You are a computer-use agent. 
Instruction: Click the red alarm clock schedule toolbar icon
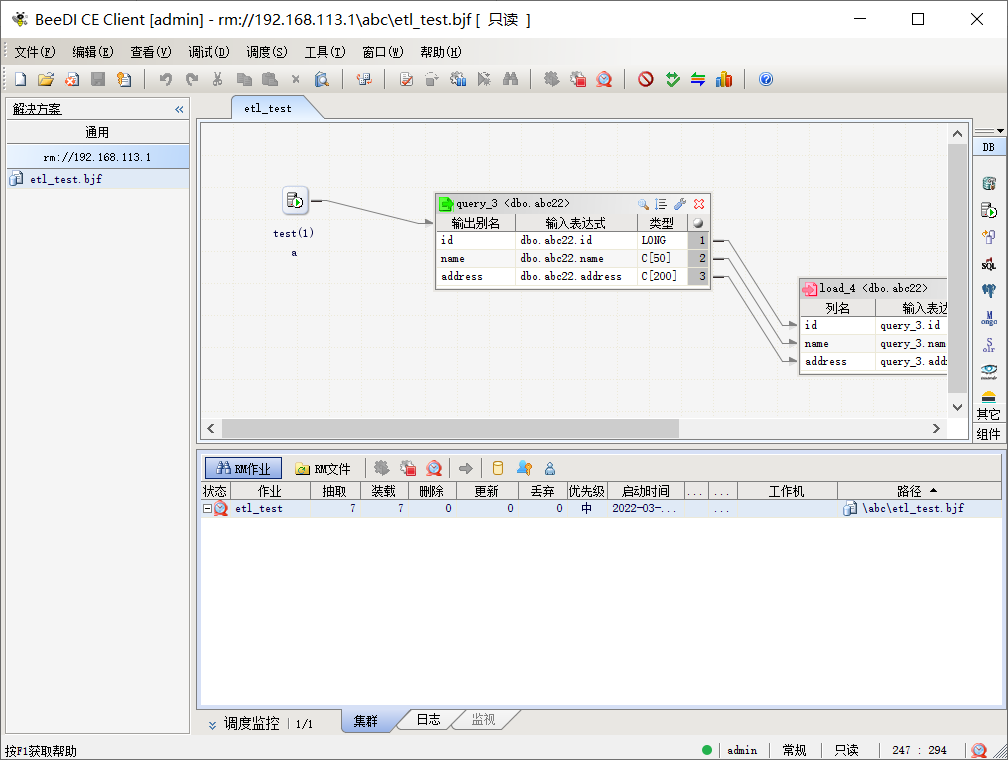pos(604,79)
